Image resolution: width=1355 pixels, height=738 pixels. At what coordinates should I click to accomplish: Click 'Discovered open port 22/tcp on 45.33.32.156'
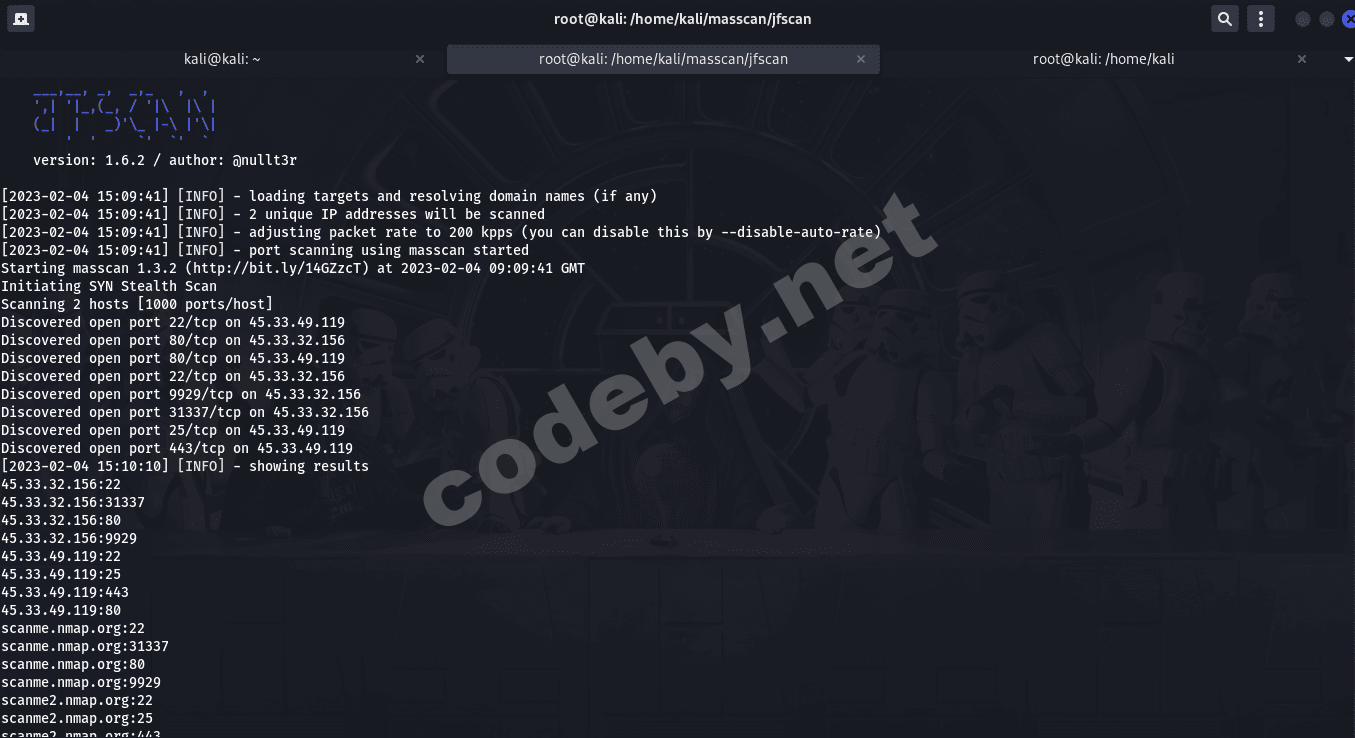[173, 376]
